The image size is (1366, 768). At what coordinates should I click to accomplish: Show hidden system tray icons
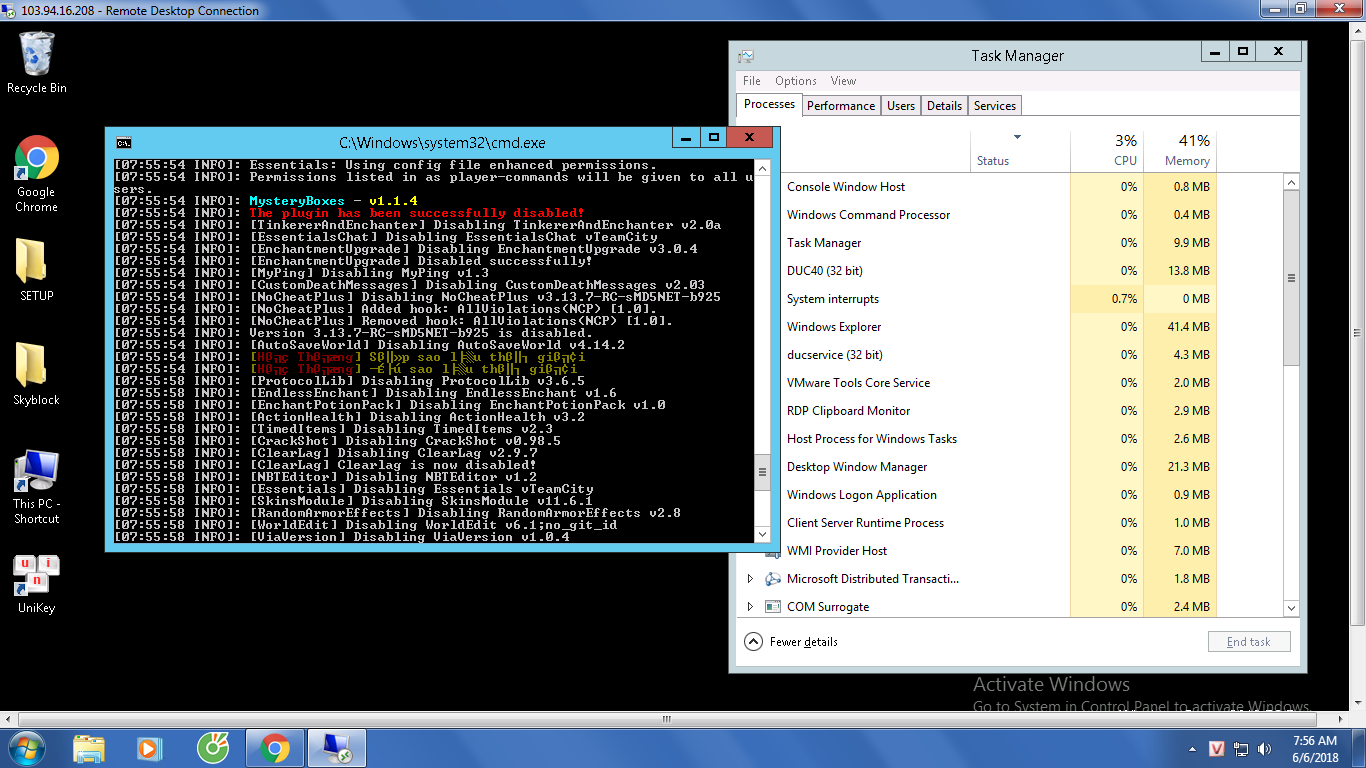[x=1192, y=748]
